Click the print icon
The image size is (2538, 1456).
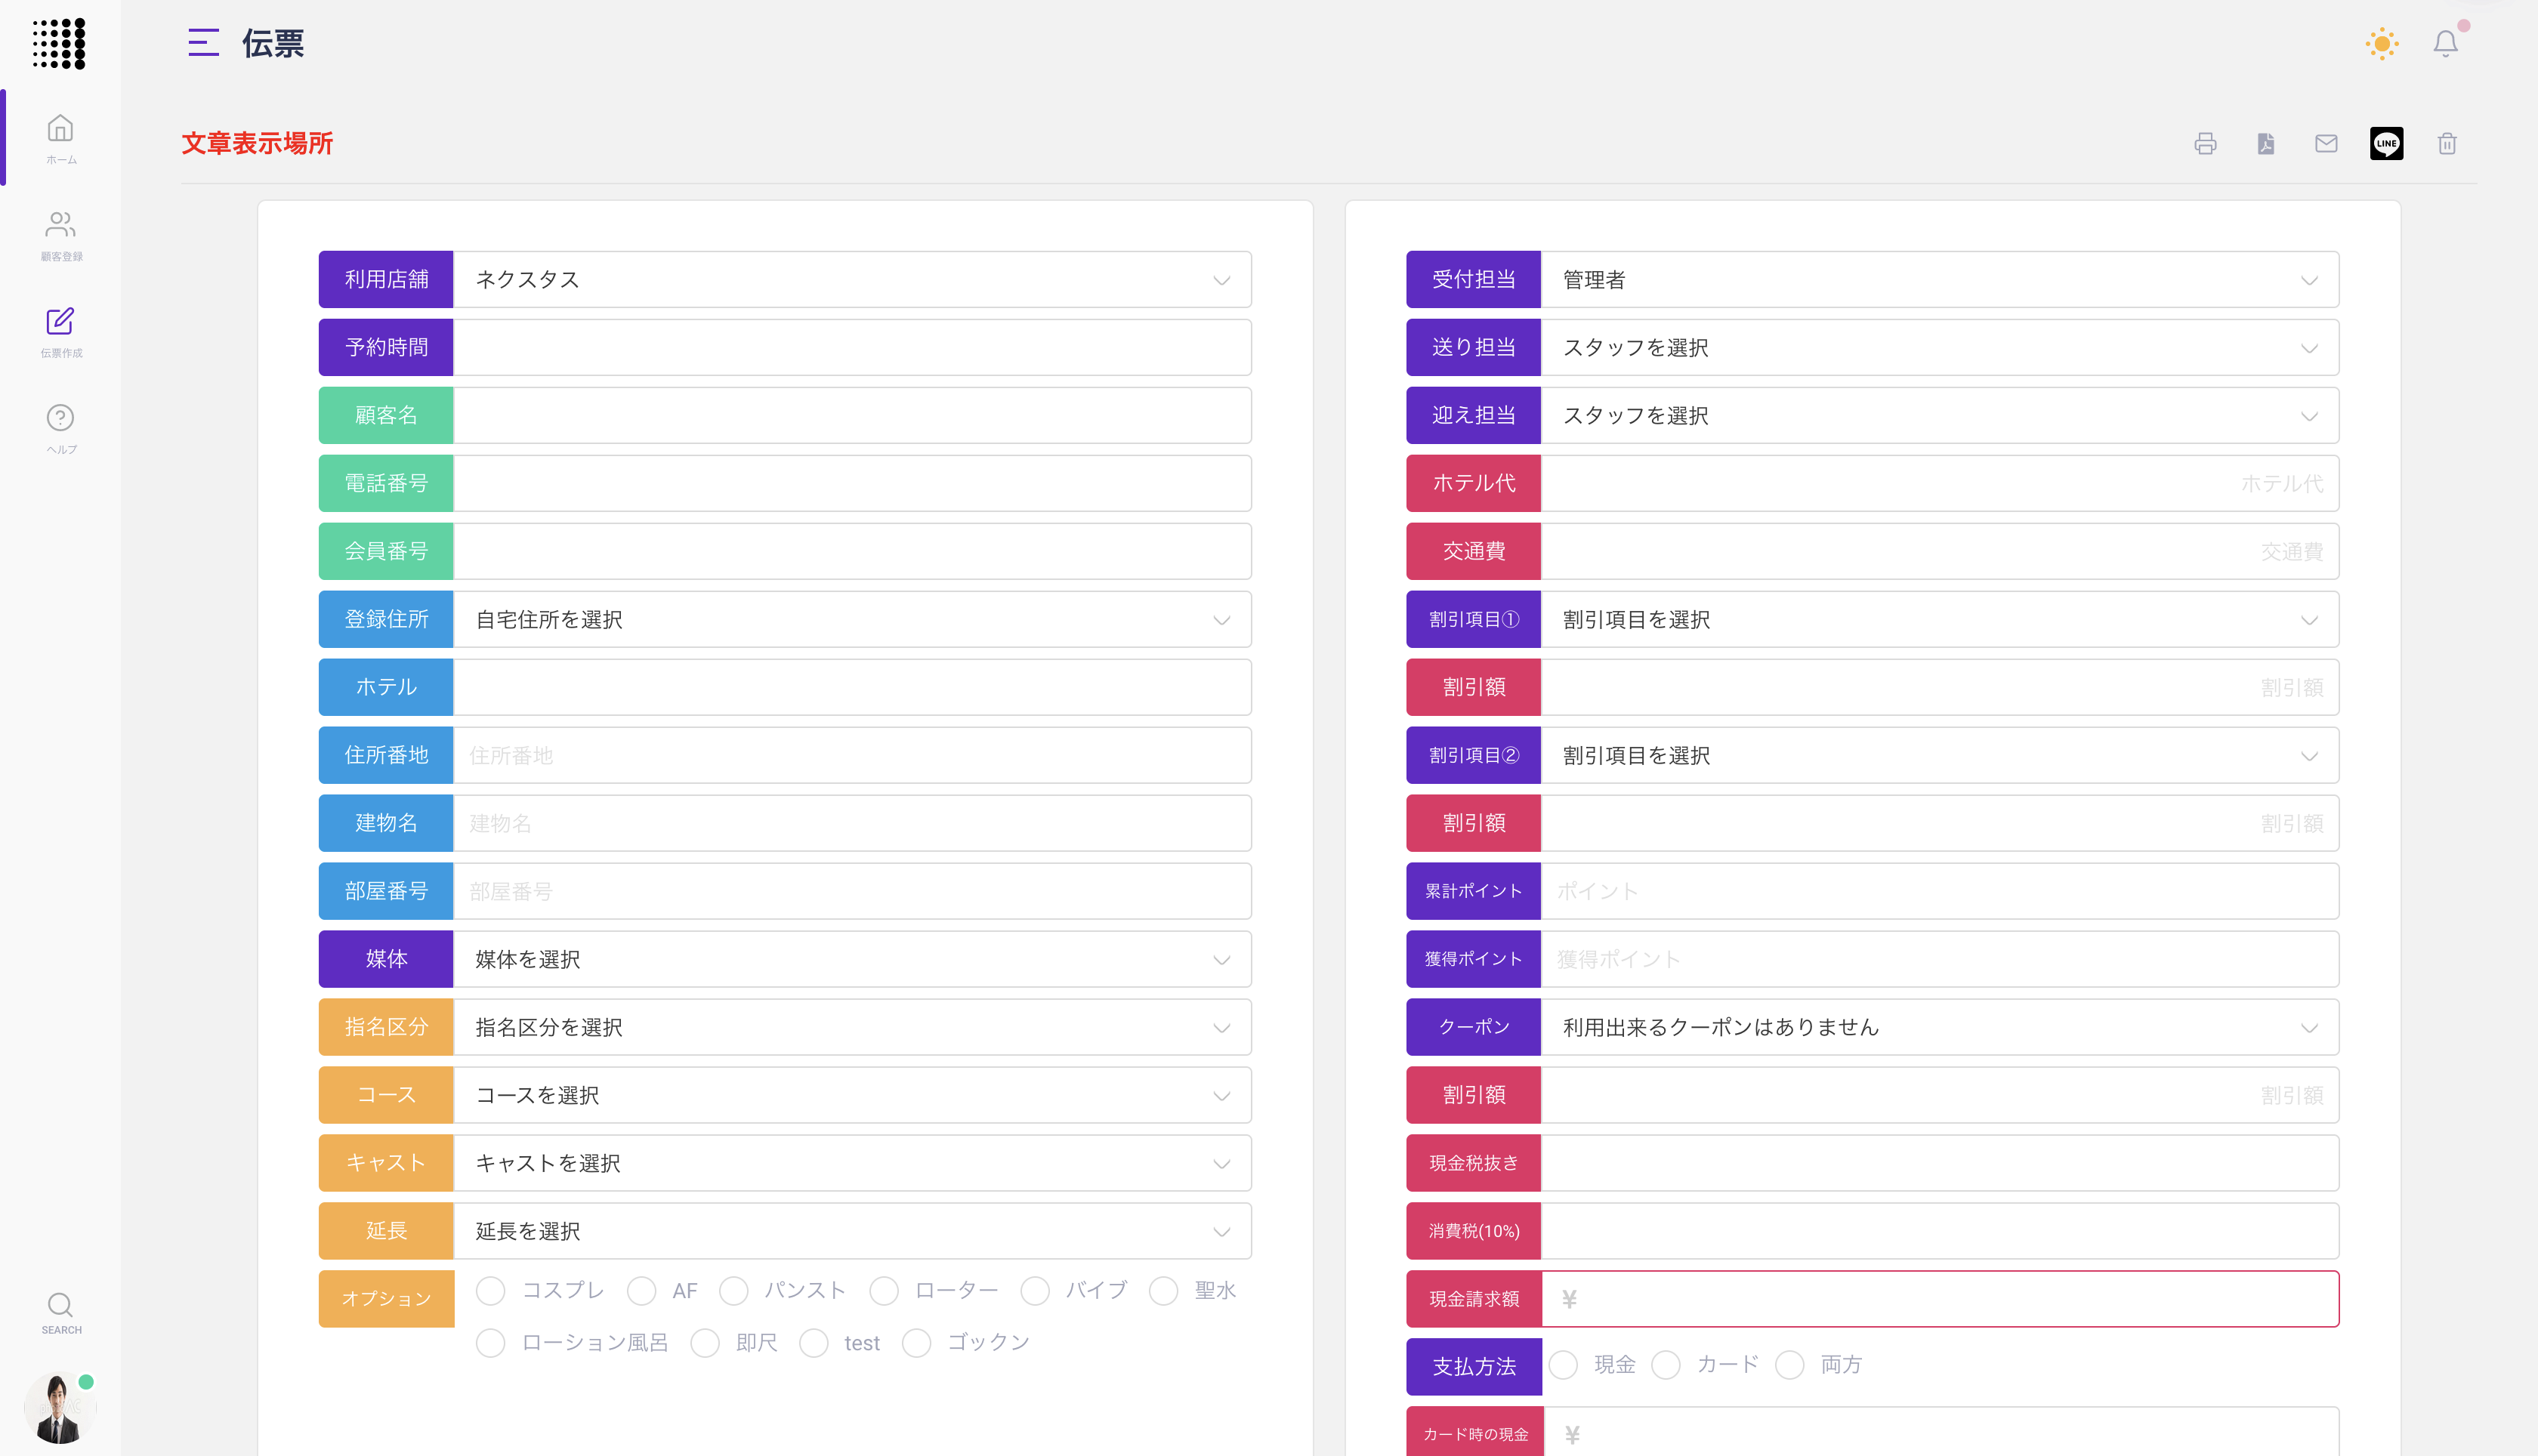pos(2205,144)
